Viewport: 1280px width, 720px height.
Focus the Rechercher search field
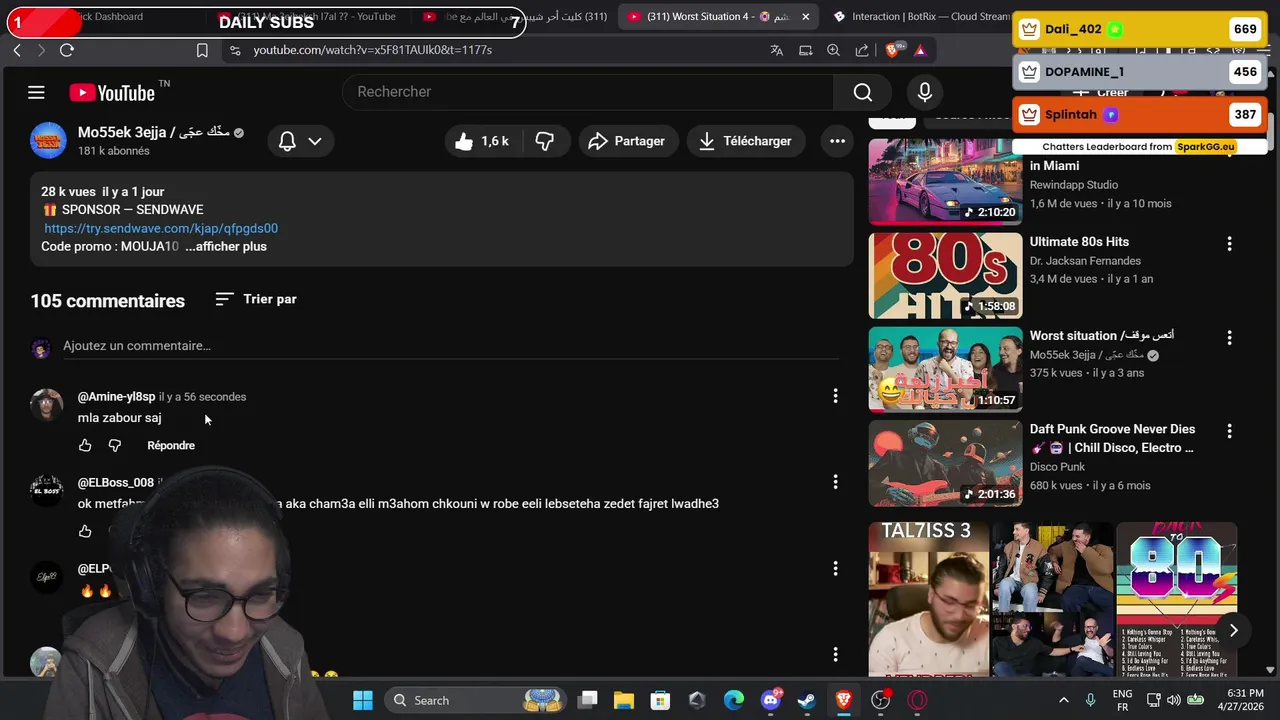(588, 92)
